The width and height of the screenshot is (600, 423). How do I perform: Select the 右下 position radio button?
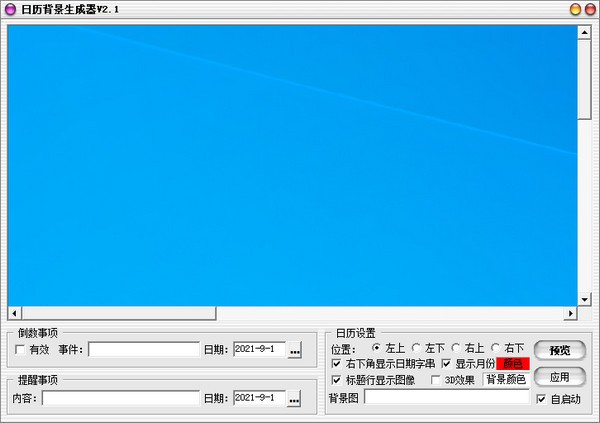[x=495, y=348]
